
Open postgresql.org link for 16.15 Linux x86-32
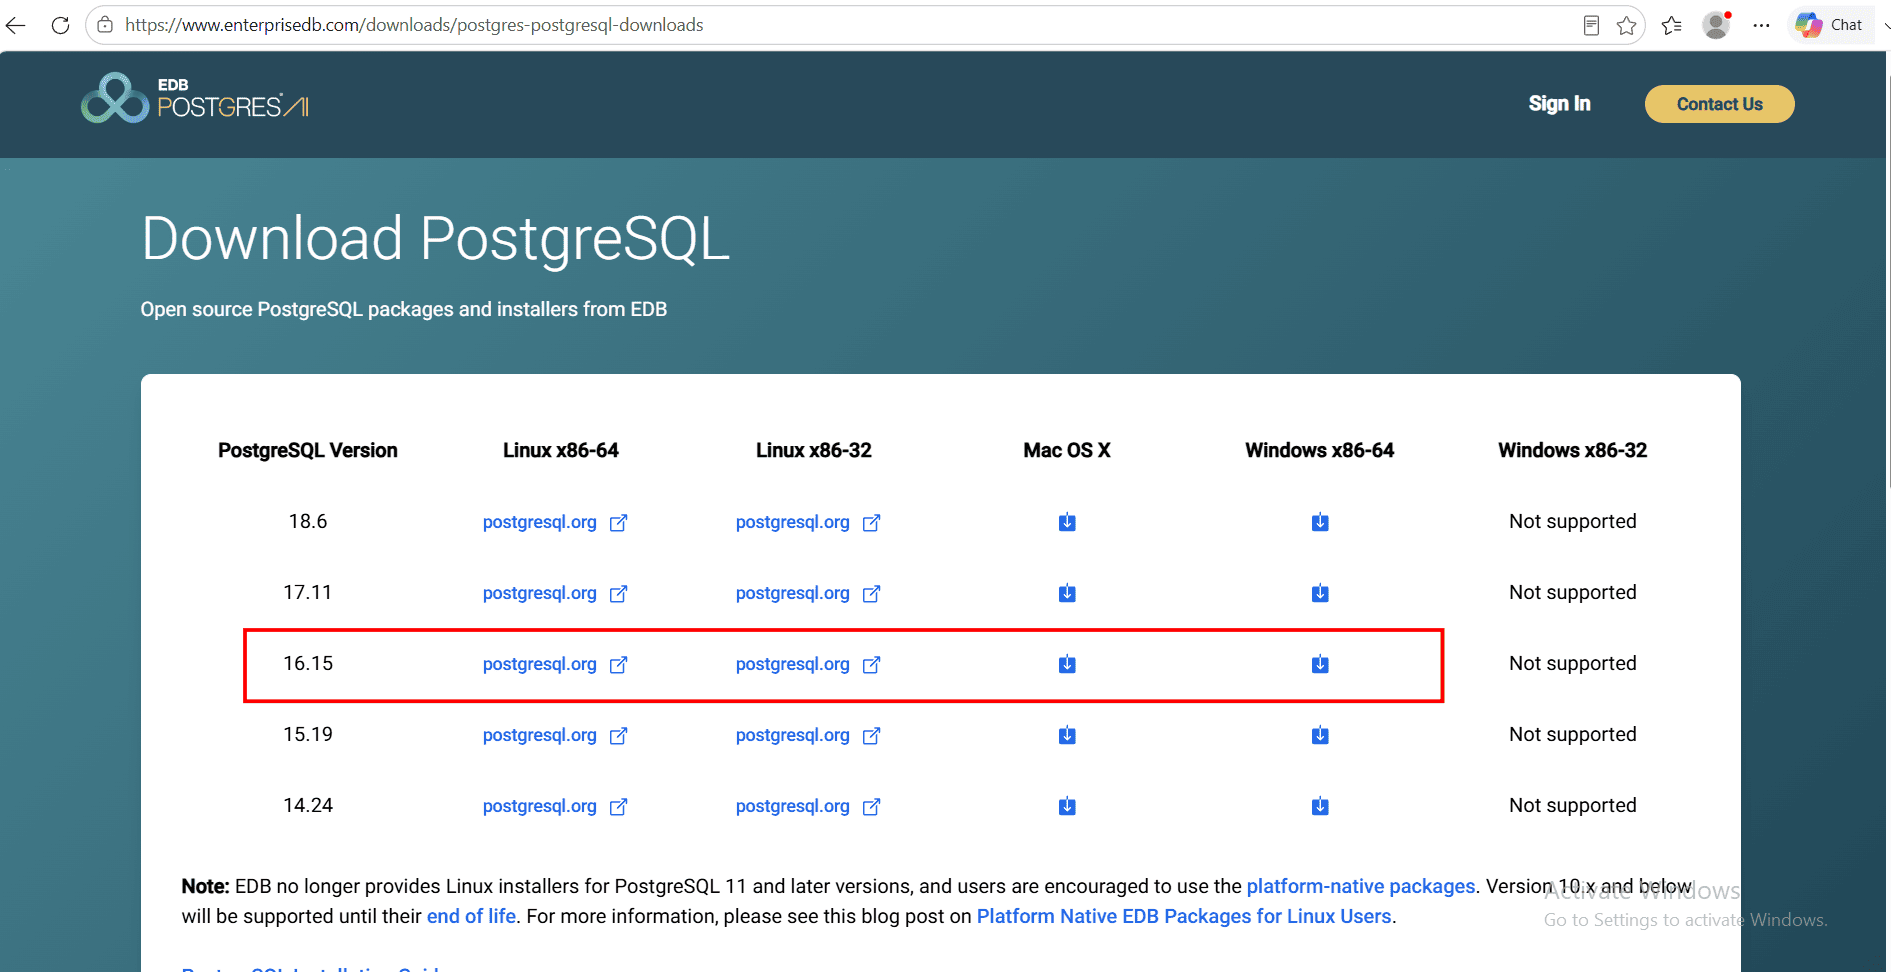coord(808,664)
